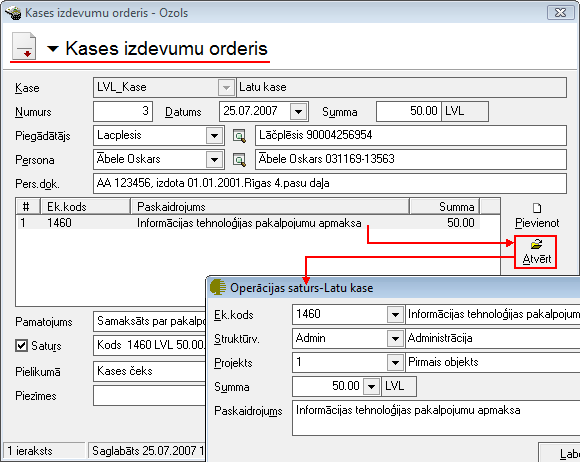Click the Operācijas saturs dialog title icon
The height and width of the screenshot is (462, 580).
point(218,287)
